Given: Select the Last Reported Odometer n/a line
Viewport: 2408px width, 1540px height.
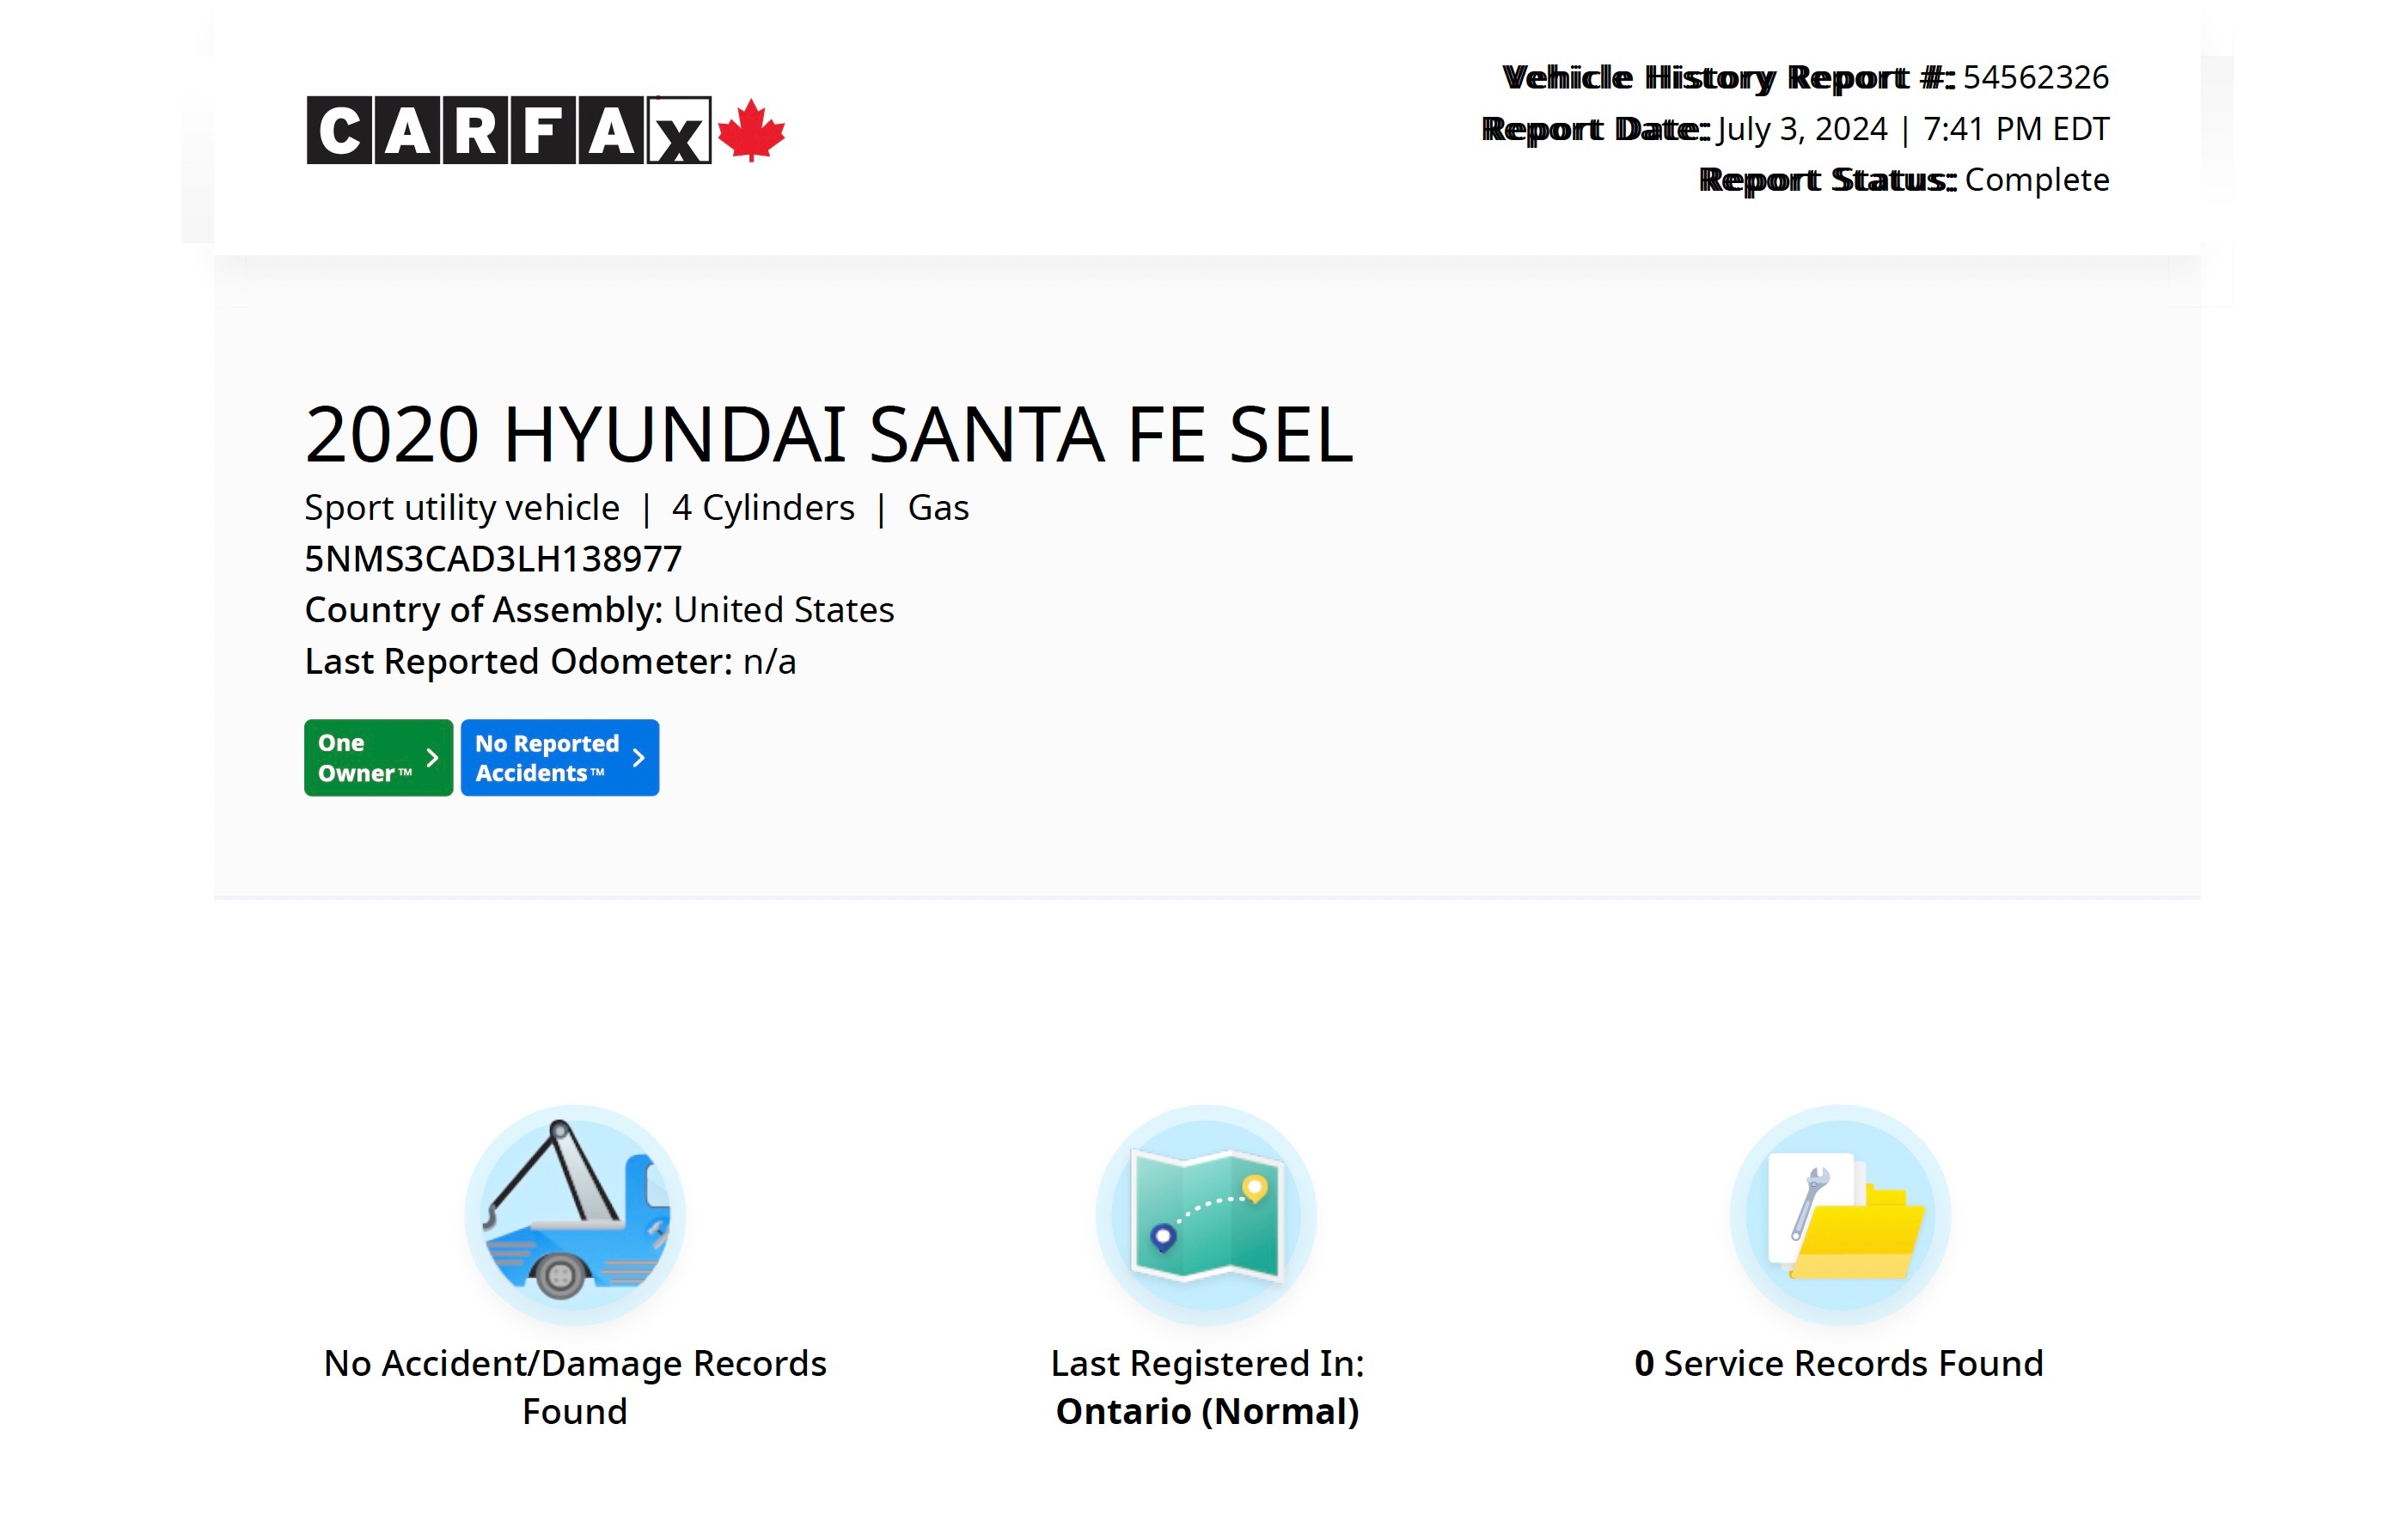Looking at the screenshot, I should (550, 662).
